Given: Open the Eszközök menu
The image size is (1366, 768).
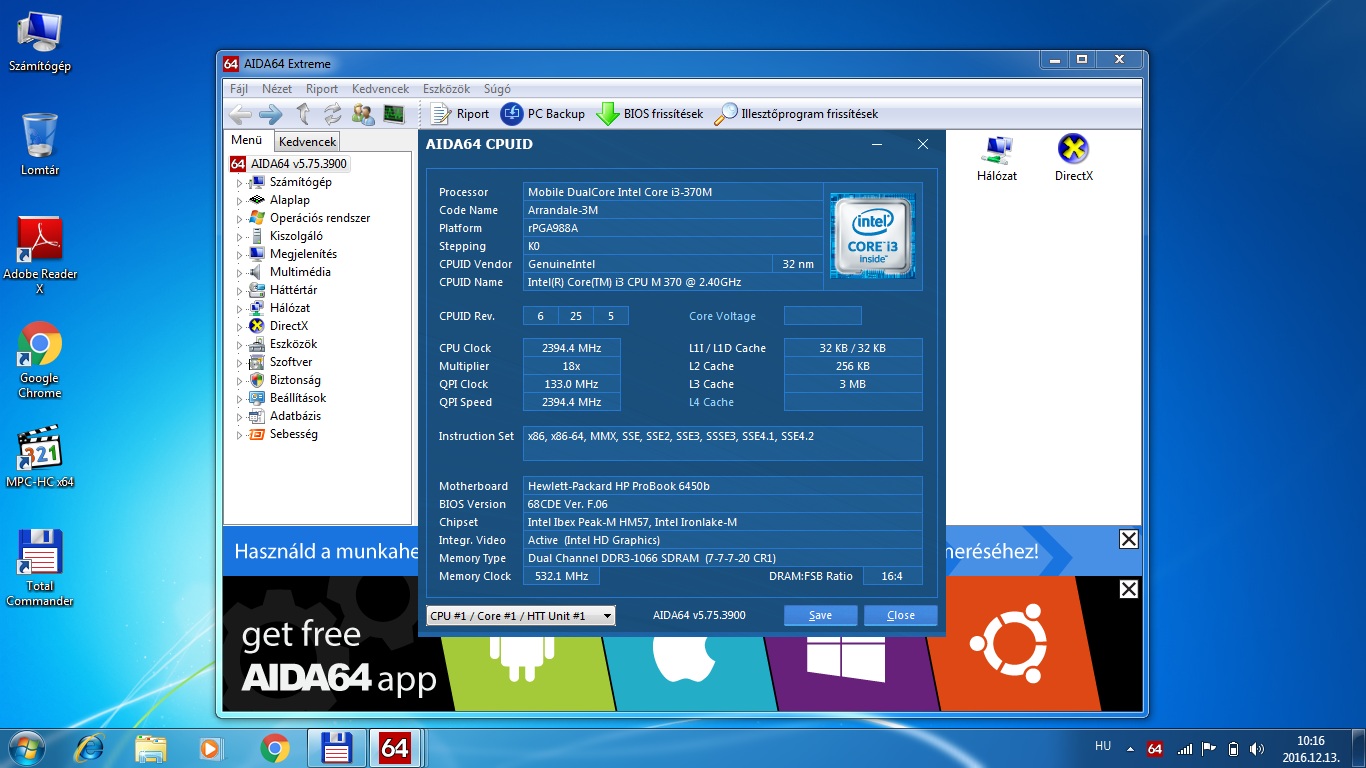Looking at the screenshot, I should pyautogui.click(x=446, y=89).
